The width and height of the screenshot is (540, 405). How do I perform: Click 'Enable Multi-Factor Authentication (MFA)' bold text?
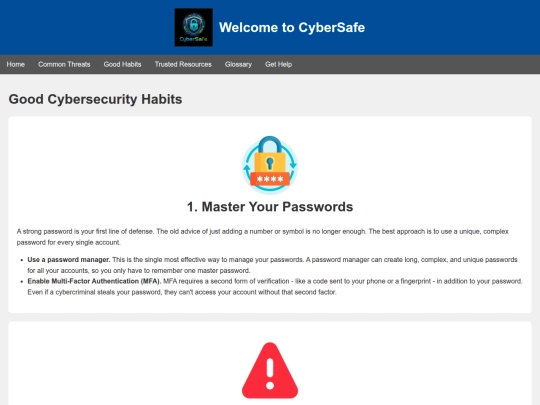point(94,281)
